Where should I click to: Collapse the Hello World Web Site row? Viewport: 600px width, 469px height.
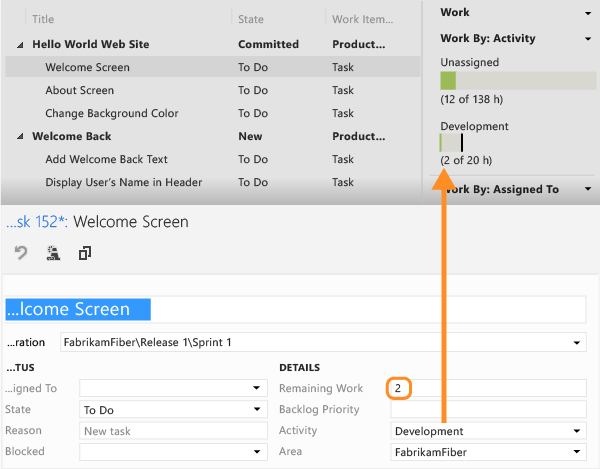(21, 45)
